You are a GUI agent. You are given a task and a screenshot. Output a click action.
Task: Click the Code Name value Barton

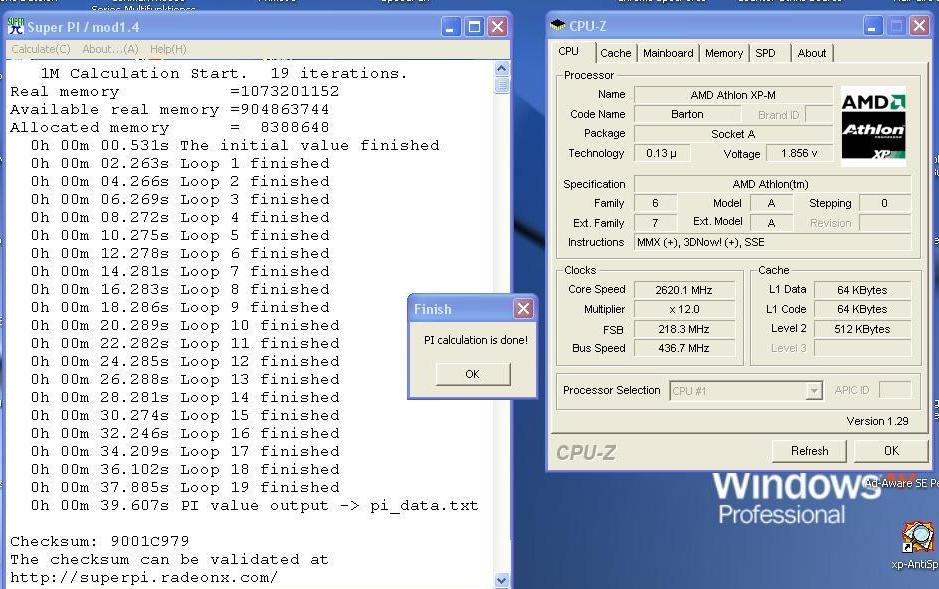coord(687,114)
